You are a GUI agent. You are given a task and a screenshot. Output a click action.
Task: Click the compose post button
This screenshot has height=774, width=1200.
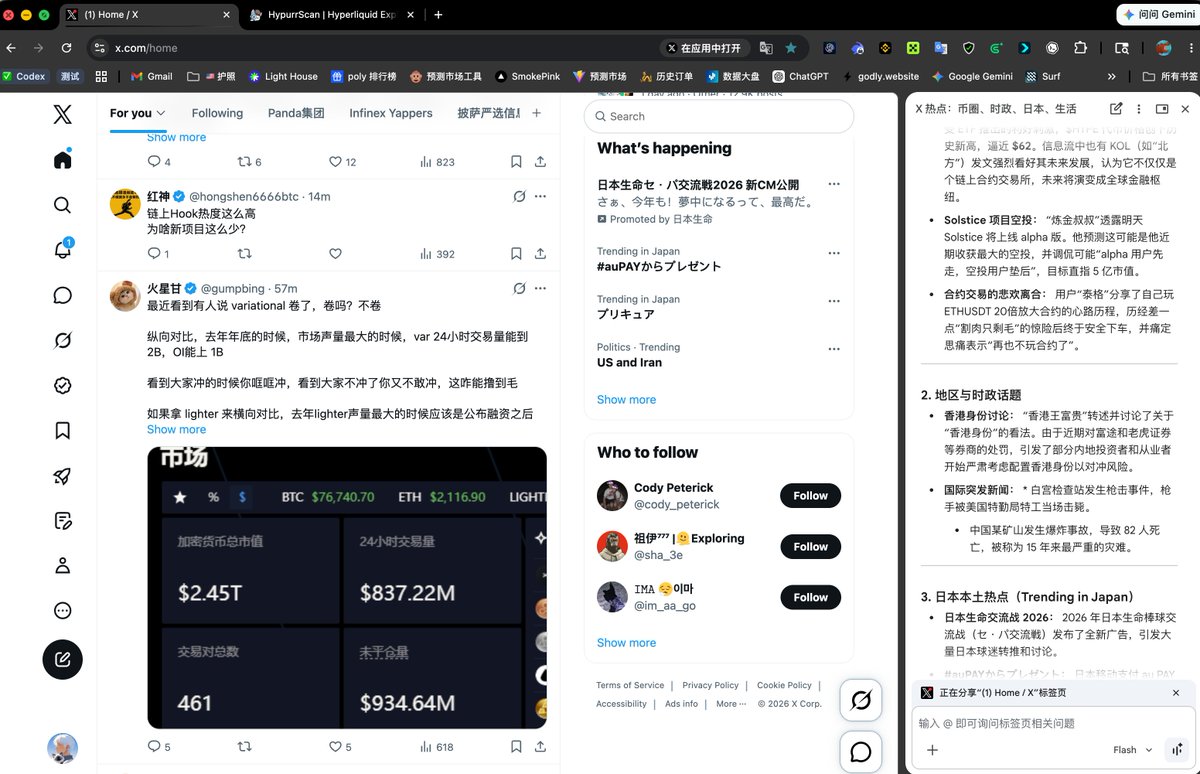click(x=62, y=659)
